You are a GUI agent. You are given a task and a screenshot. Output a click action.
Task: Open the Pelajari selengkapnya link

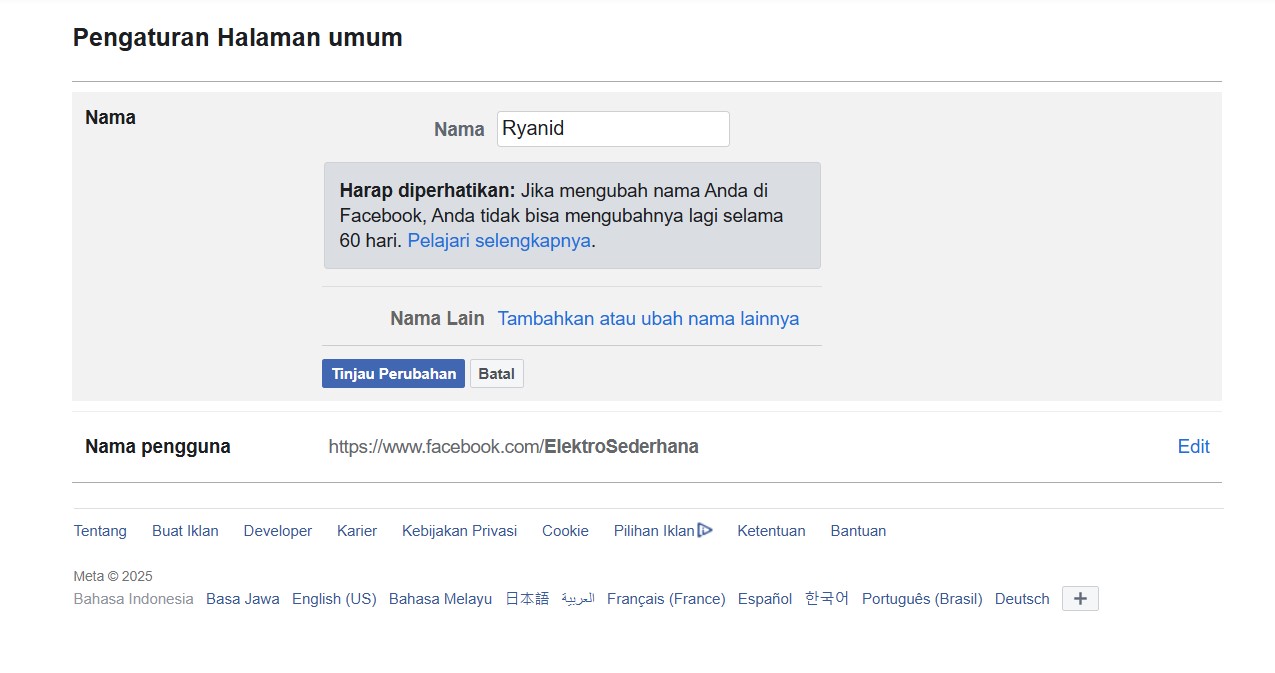click(x=498, y=241)
